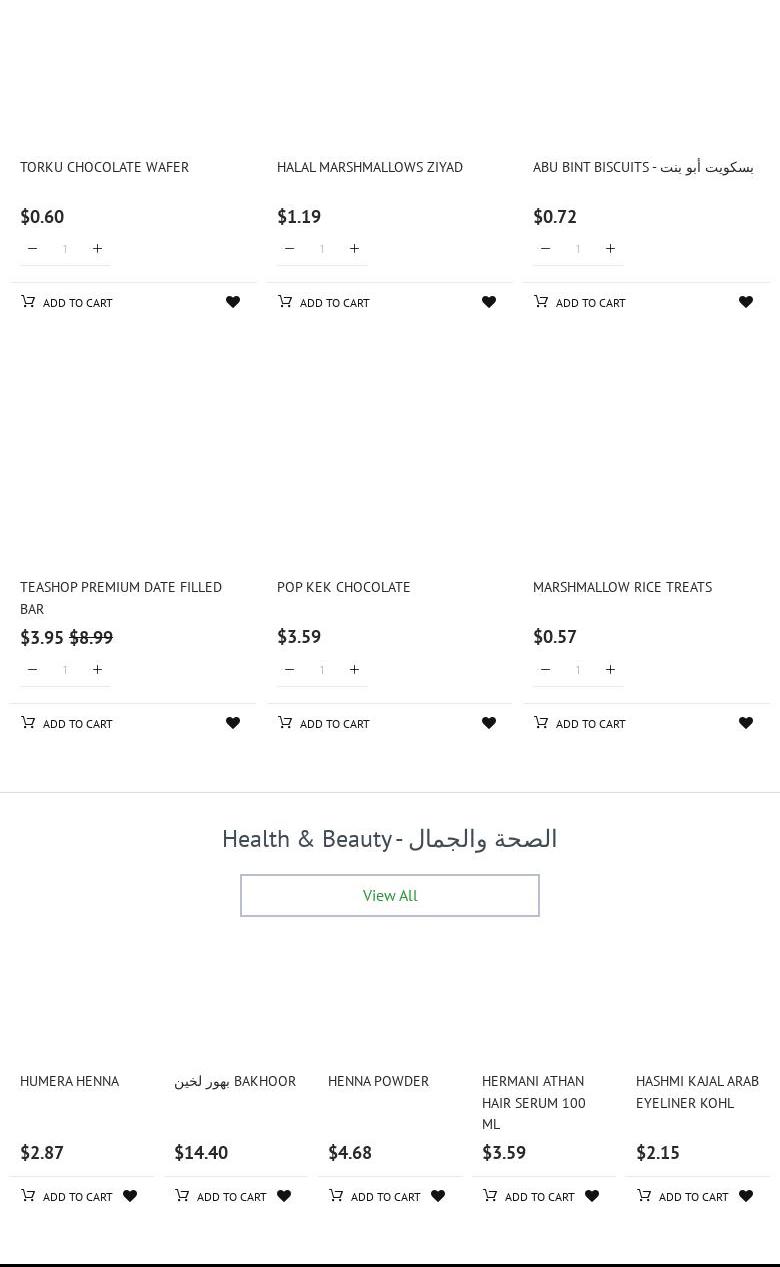This screenshot has width=780, height=1267.
Task: Decrease Teashop Premium Date Bar quantity
Action: (32, 670)
